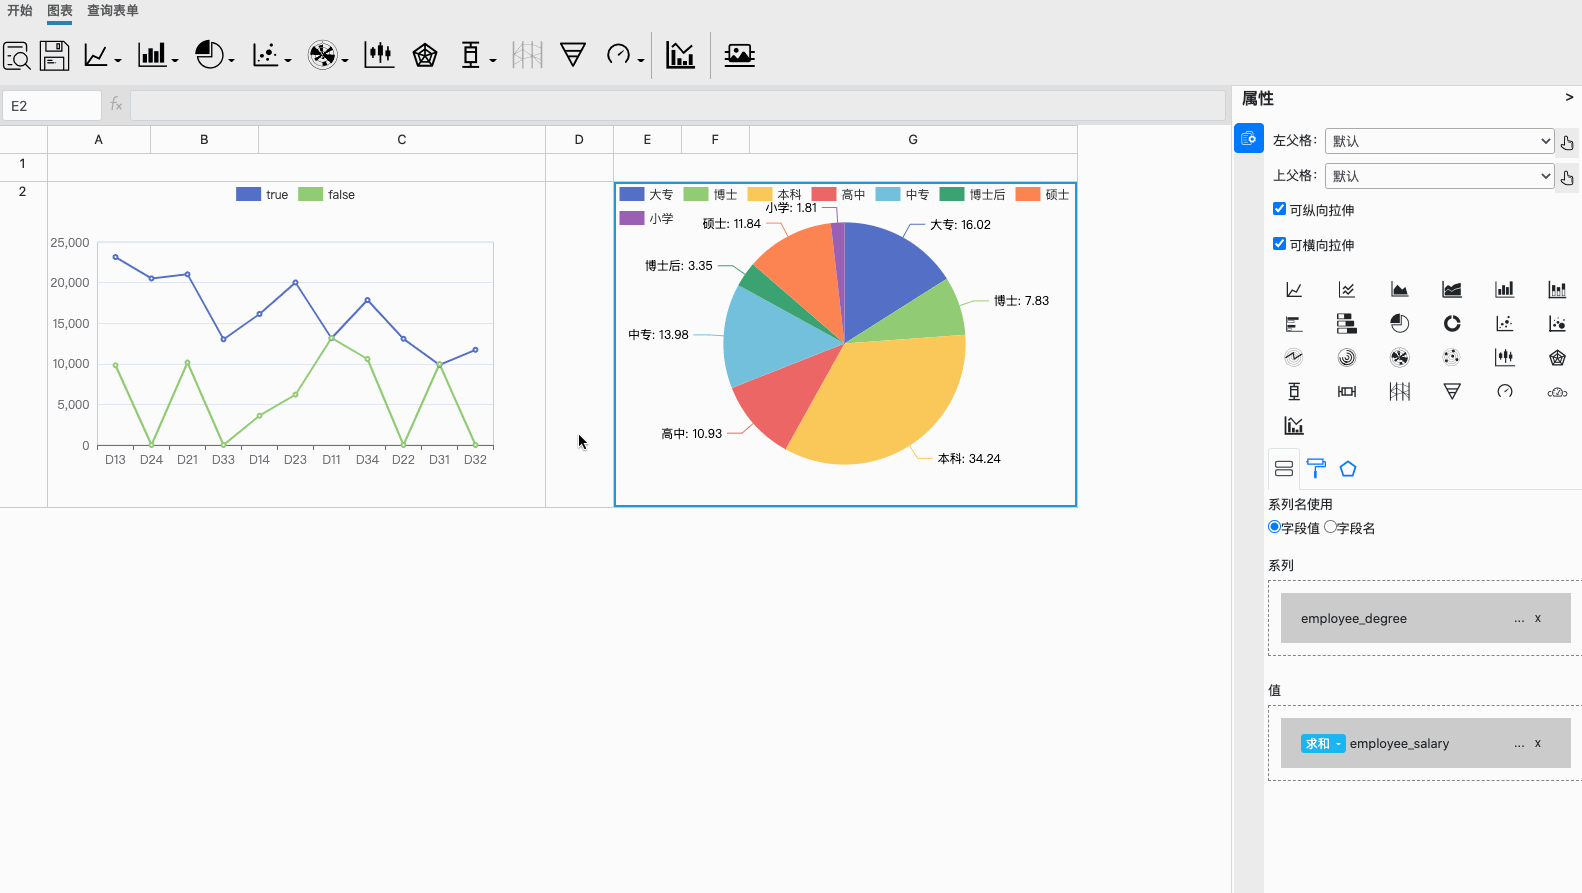Open the 开始 menu tab
Viewport: 1582px width, 893px height.
20,10
